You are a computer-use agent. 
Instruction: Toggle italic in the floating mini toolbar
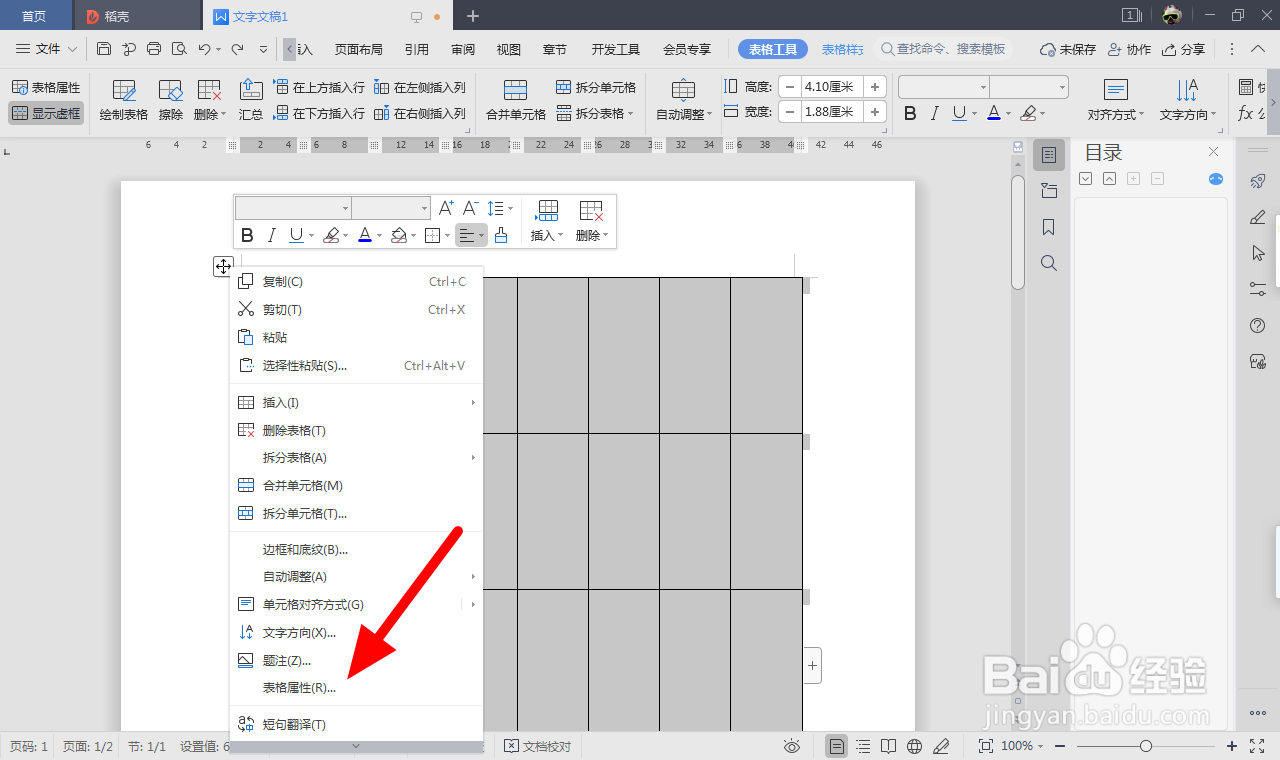(271, 234)
